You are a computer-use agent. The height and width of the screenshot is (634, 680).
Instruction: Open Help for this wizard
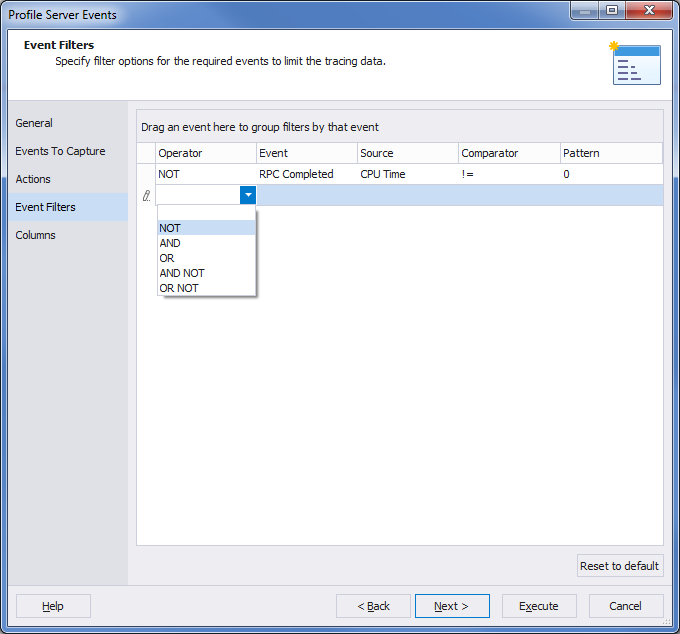(x=53, y=606)
